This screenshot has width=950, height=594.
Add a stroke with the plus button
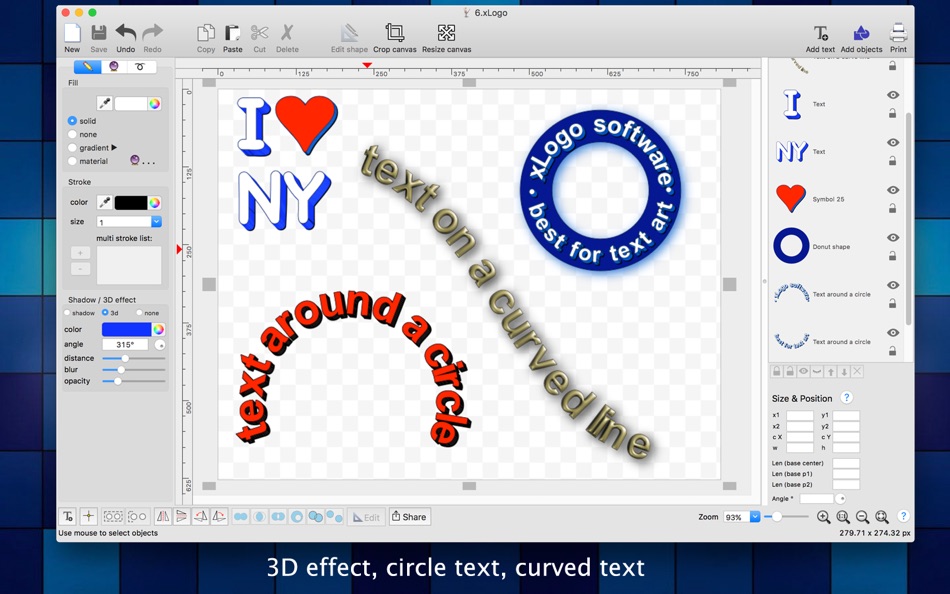tap(81, 253)
